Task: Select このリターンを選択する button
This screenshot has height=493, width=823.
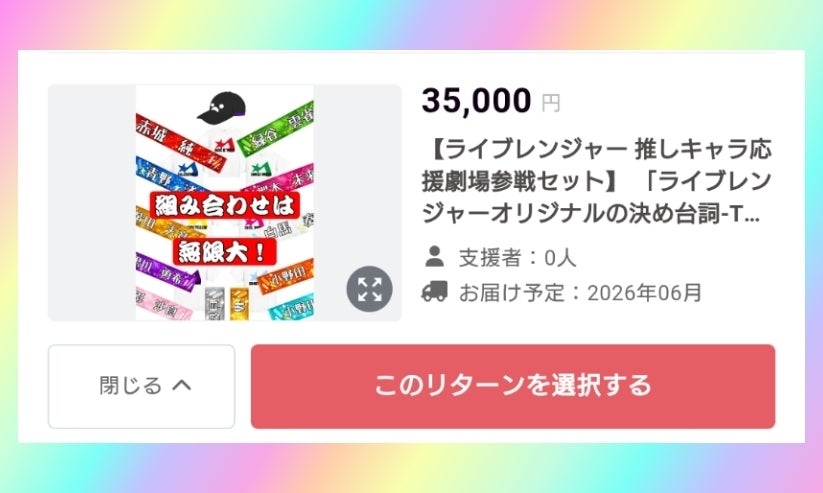Action: click(513, 386)
